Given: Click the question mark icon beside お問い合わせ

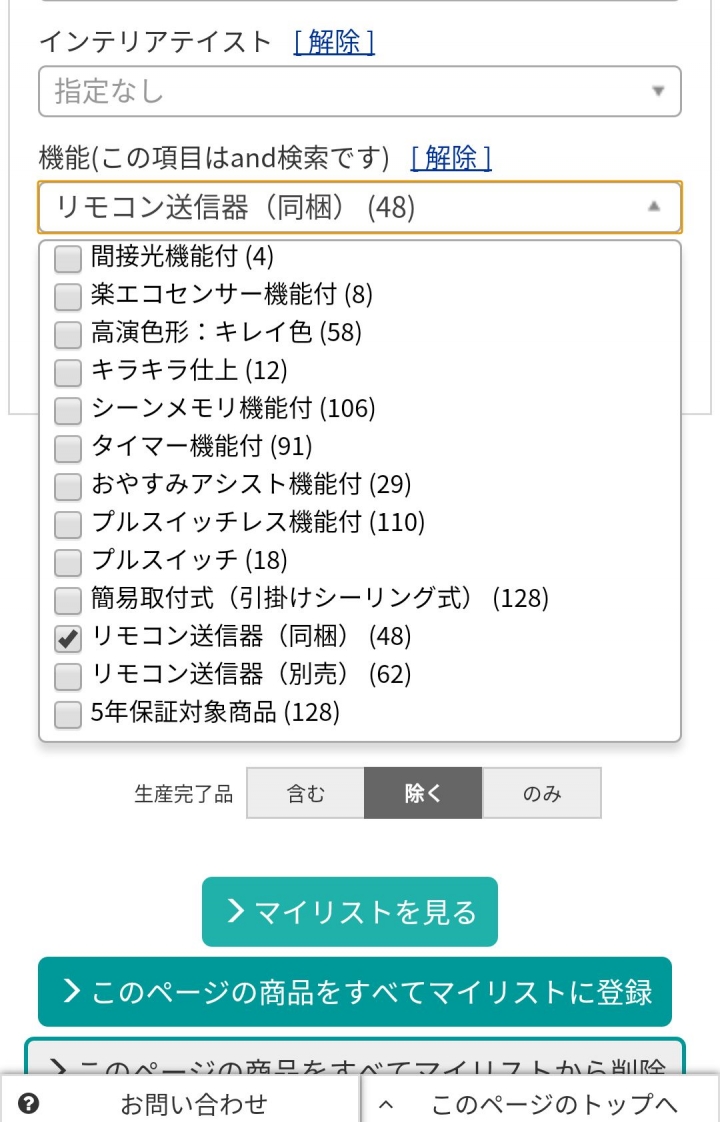Looking at the screenshot, I should coord(29,1103).
